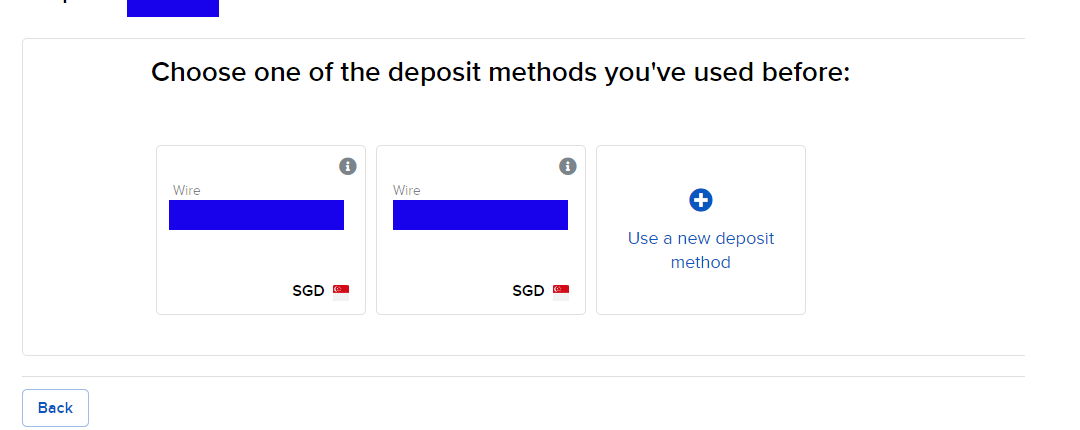Click empty space below plus in new-method card
This screenshot has width=1080, height=430.
701,292
